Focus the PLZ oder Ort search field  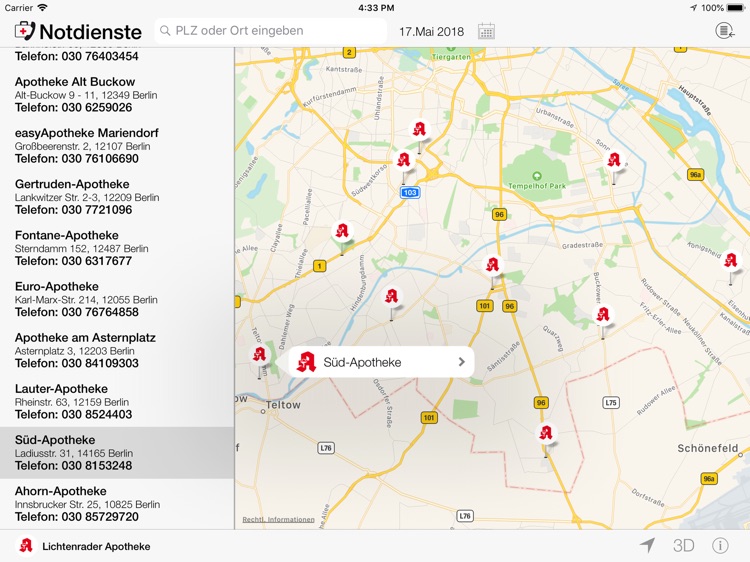[270, 31]
